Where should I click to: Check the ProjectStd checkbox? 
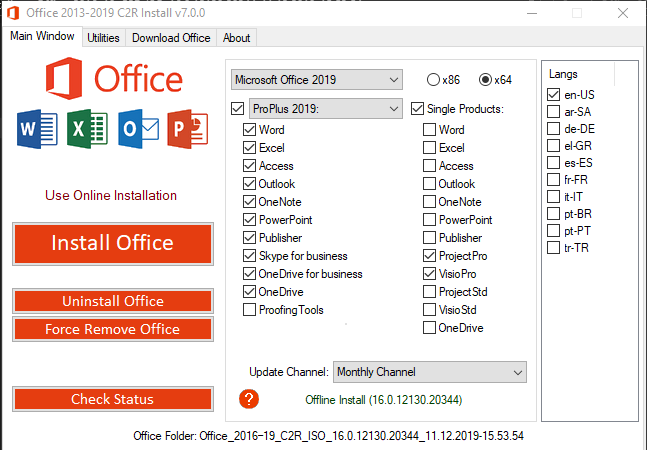click(430, 292)
